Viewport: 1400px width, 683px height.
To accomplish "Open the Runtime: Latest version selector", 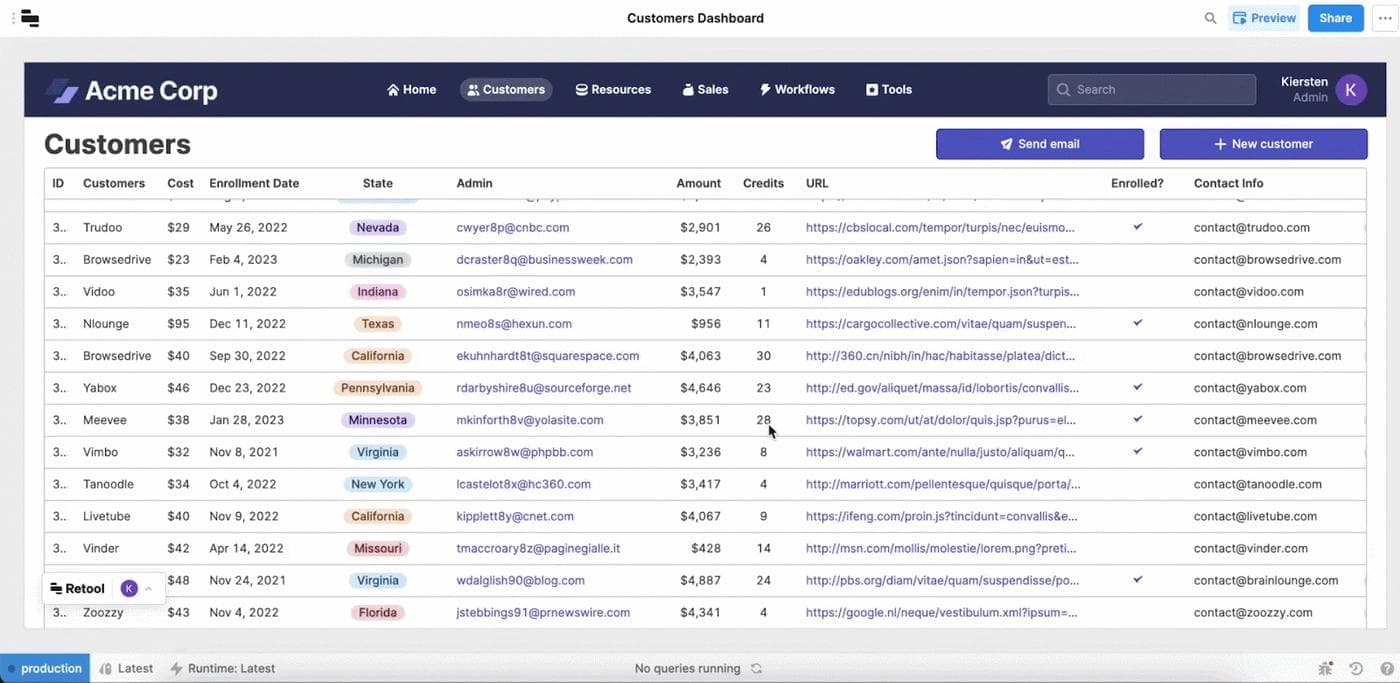I will click(222, 669).
